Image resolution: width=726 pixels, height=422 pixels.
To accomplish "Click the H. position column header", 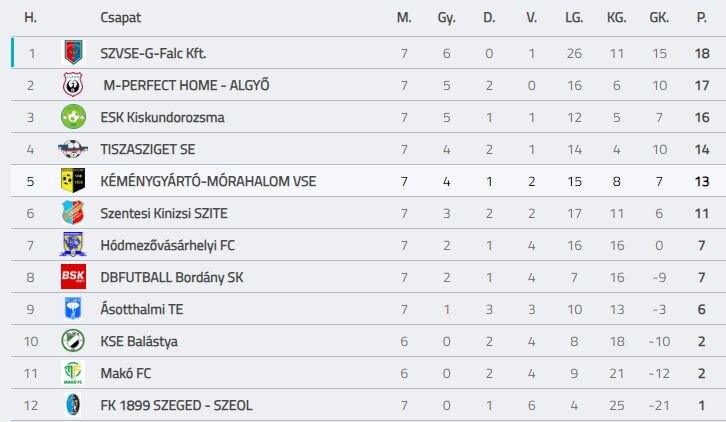I will (x=30, y=18).
